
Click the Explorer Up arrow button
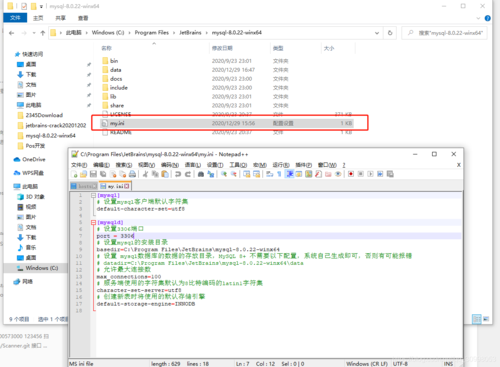click(x=43, y=33)
